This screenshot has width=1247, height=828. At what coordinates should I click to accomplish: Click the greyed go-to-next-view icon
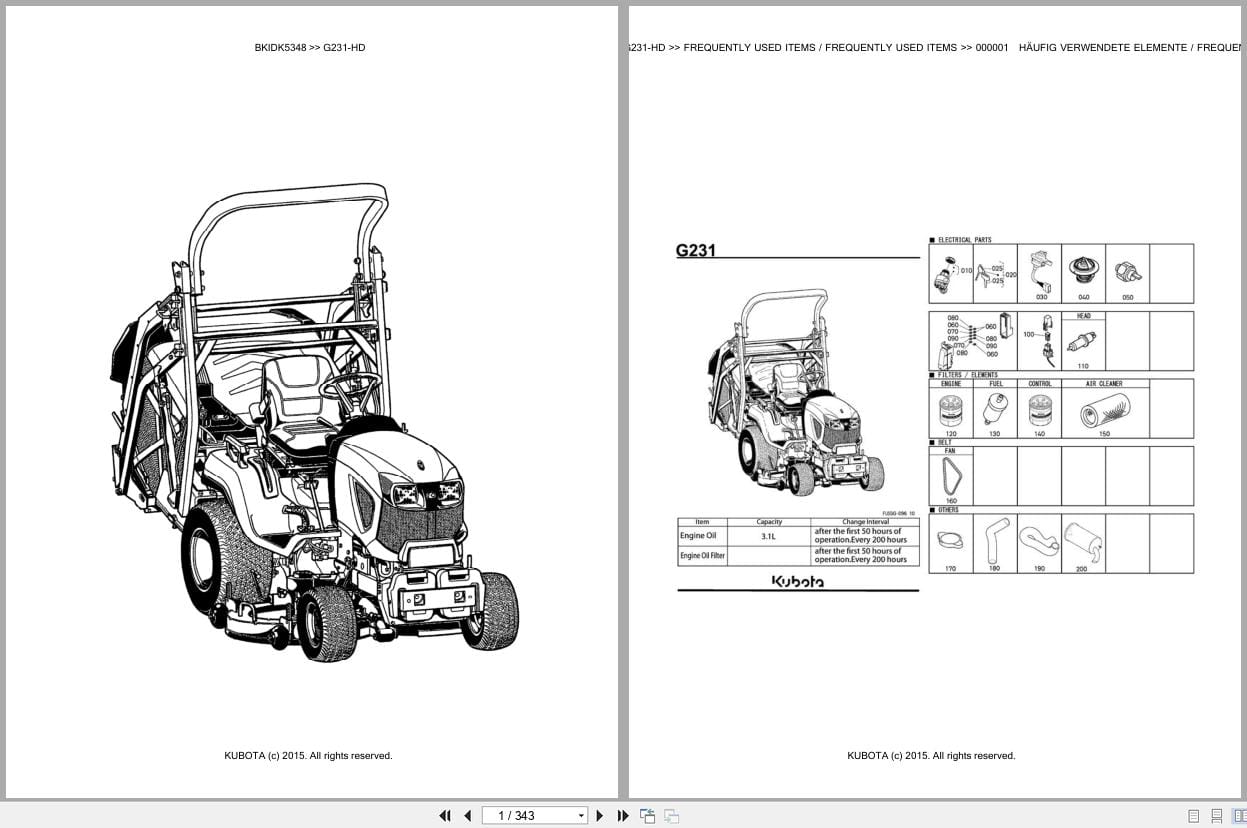pyautogui.click(x=671, y=816)
